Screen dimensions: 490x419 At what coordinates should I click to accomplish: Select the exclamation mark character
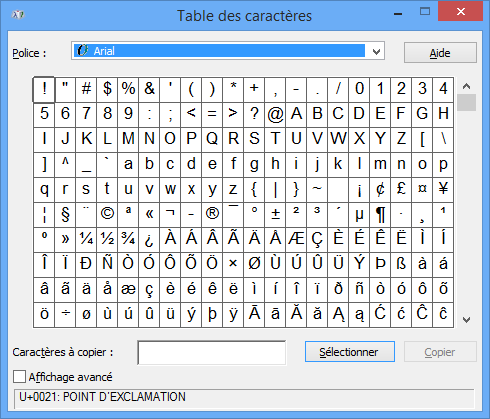click(44, 89)
